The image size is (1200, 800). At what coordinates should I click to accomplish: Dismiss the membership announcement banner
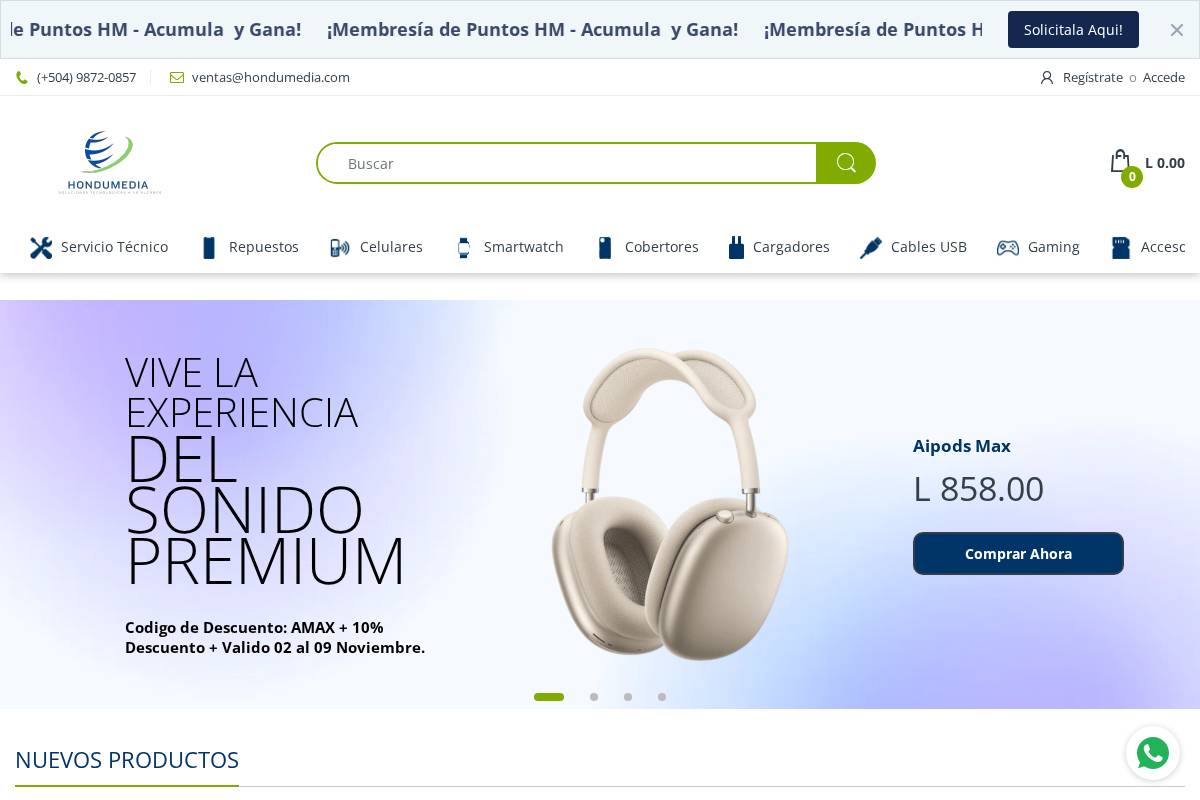(1177, 30)
